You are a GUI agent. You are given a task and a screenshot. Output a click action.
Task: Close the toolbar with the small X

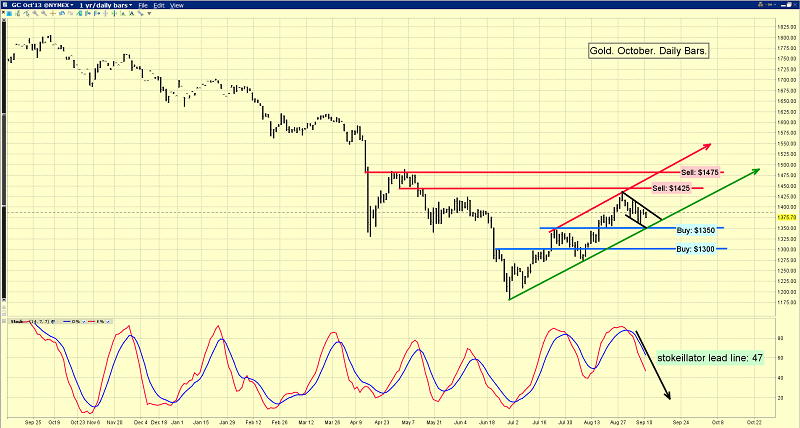point(3,12)
